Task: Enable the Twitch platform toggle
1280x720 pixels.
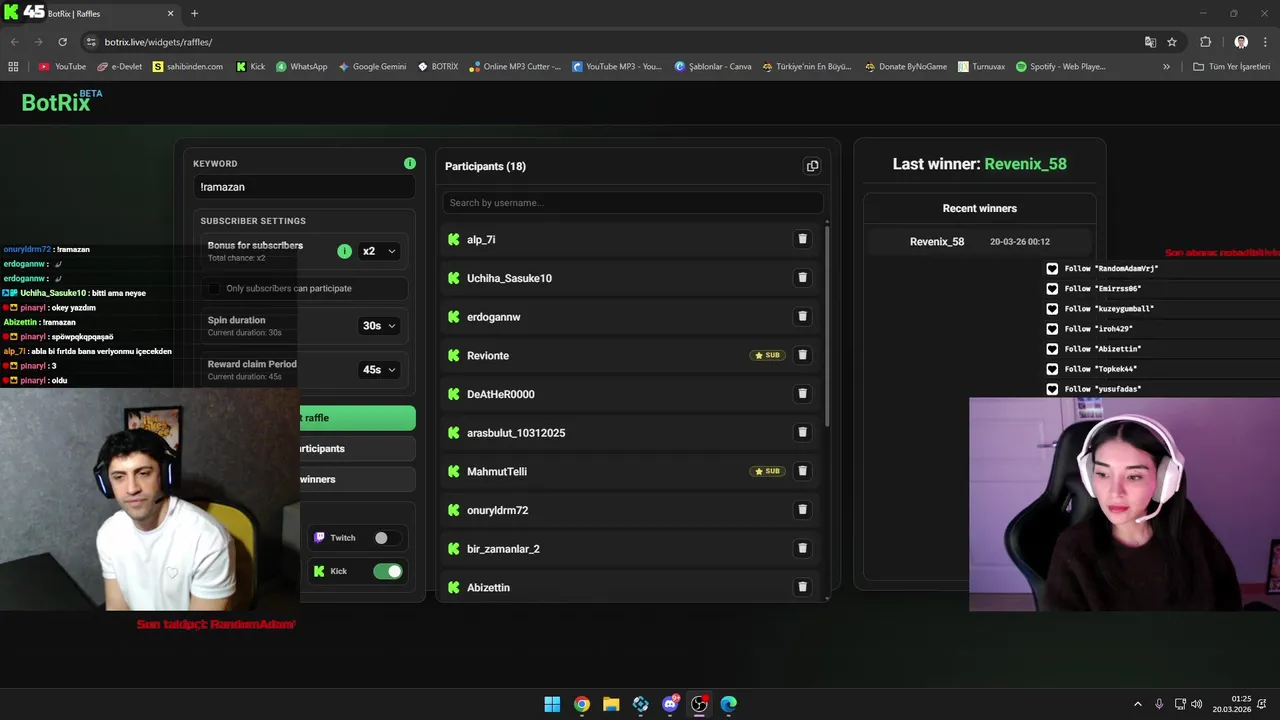Action: (385, 538)
